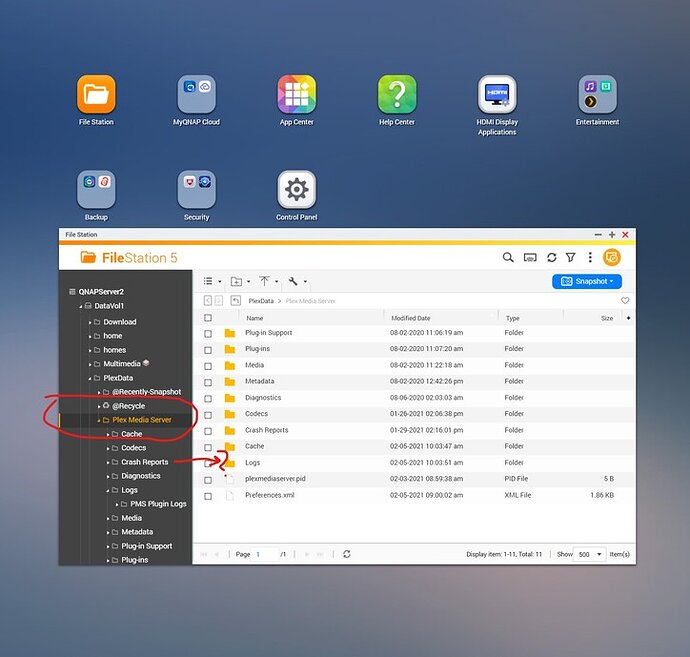Go forward with the breadcrumb forward arrow

click(219, 301)
